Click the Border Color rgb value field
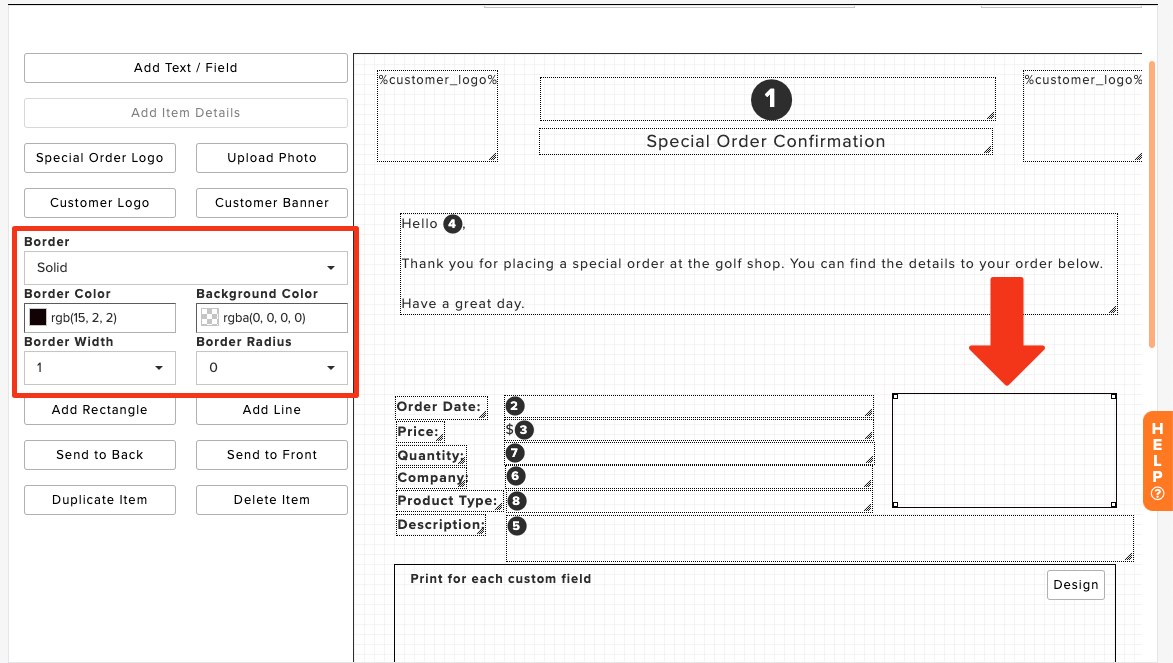The height and width of the screenshot is (663, 1173). (x=100, y=318)
